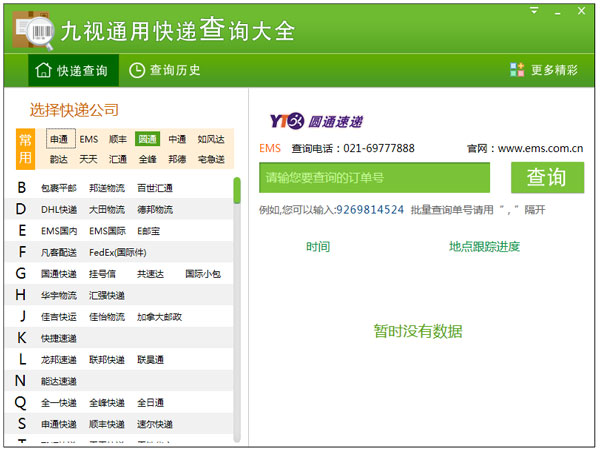Select 申通 in the common couriers
Image resolution: width=600 pixels, height=450 pixels.
click(x=60, y=139)
